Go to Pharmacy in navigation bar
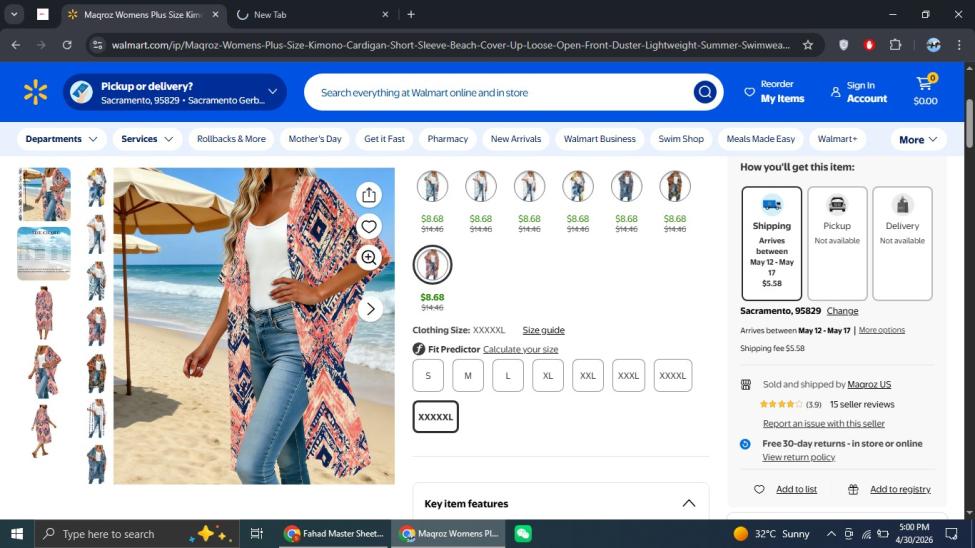Image resolution: width=975 pixels, height=548 pixels. click(x=447, y=139)
